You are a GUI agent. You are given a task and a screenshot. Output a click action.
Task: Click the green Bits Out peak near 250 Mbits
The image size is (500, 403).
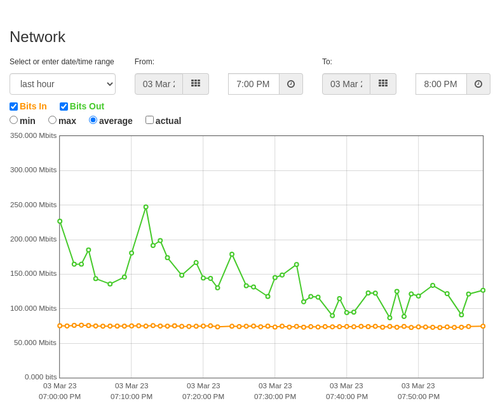[x=146, y=207]
